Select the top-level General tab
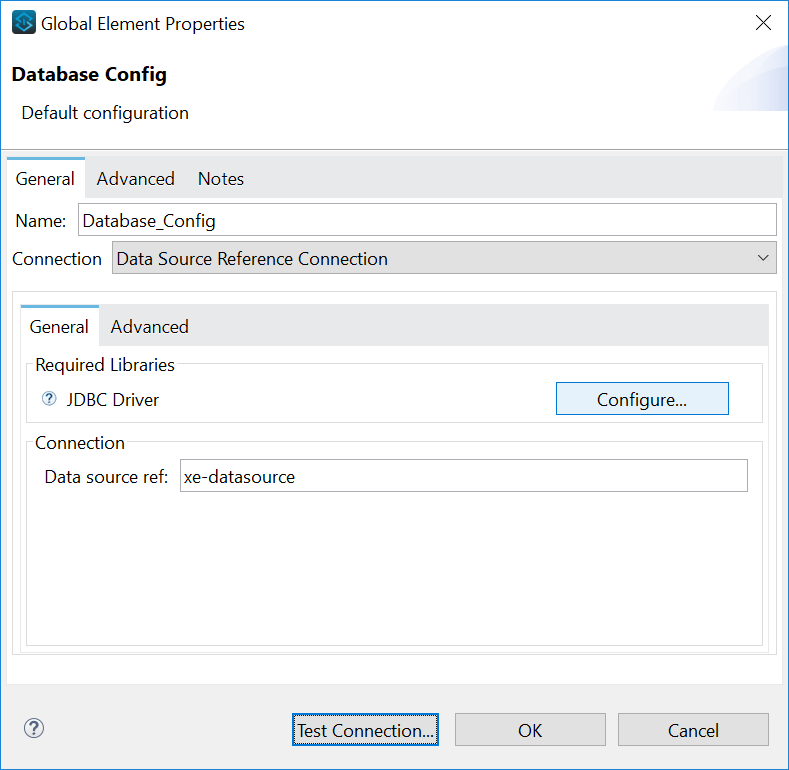 pos(45,179)
